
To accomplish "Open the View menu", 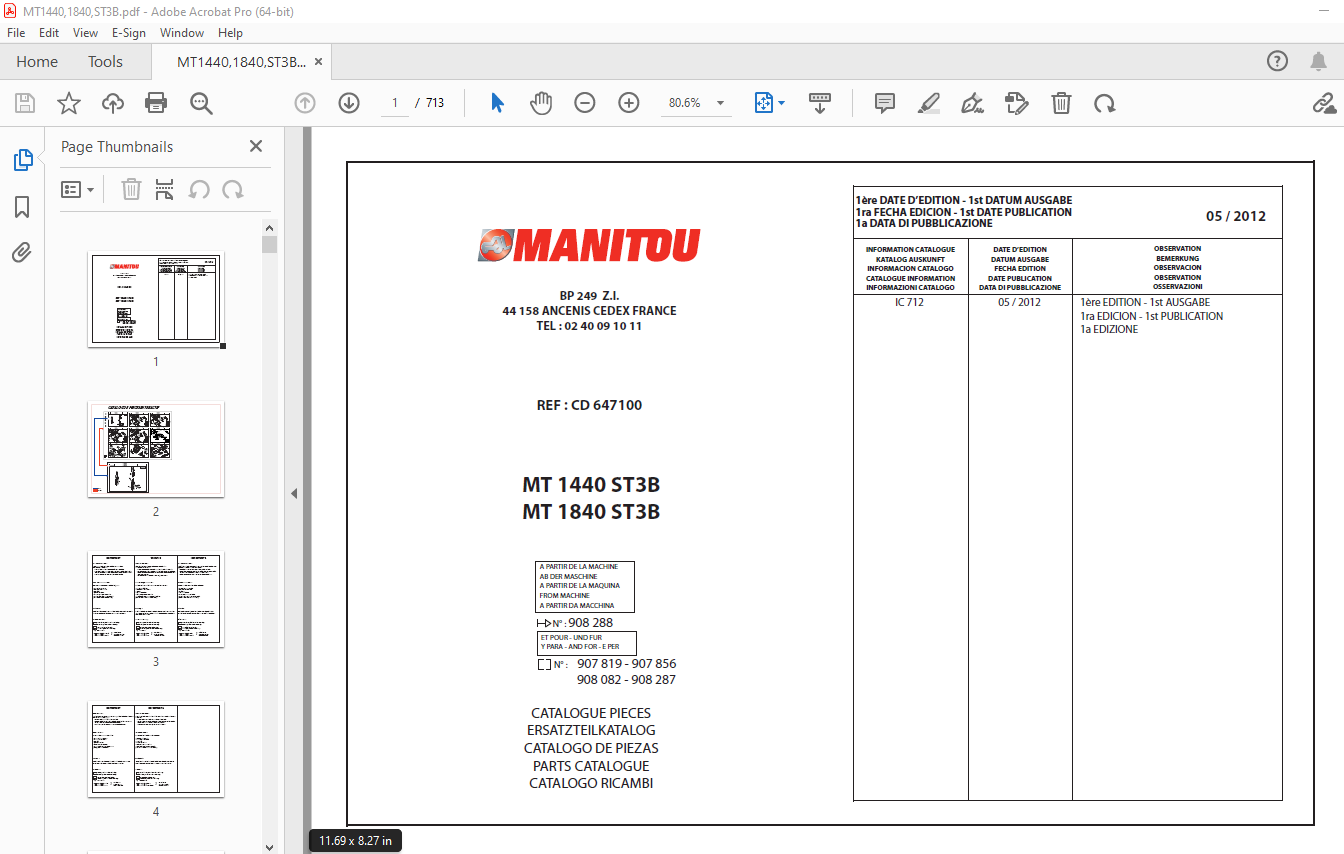I will (86, 33).
